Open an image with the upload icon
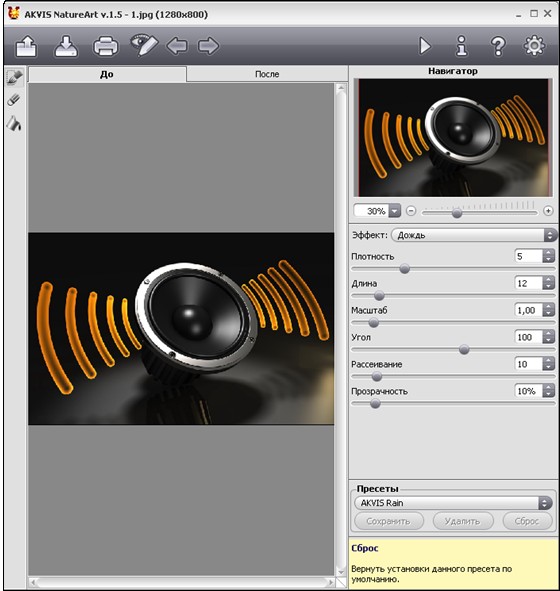 click(x=26, y=46)
